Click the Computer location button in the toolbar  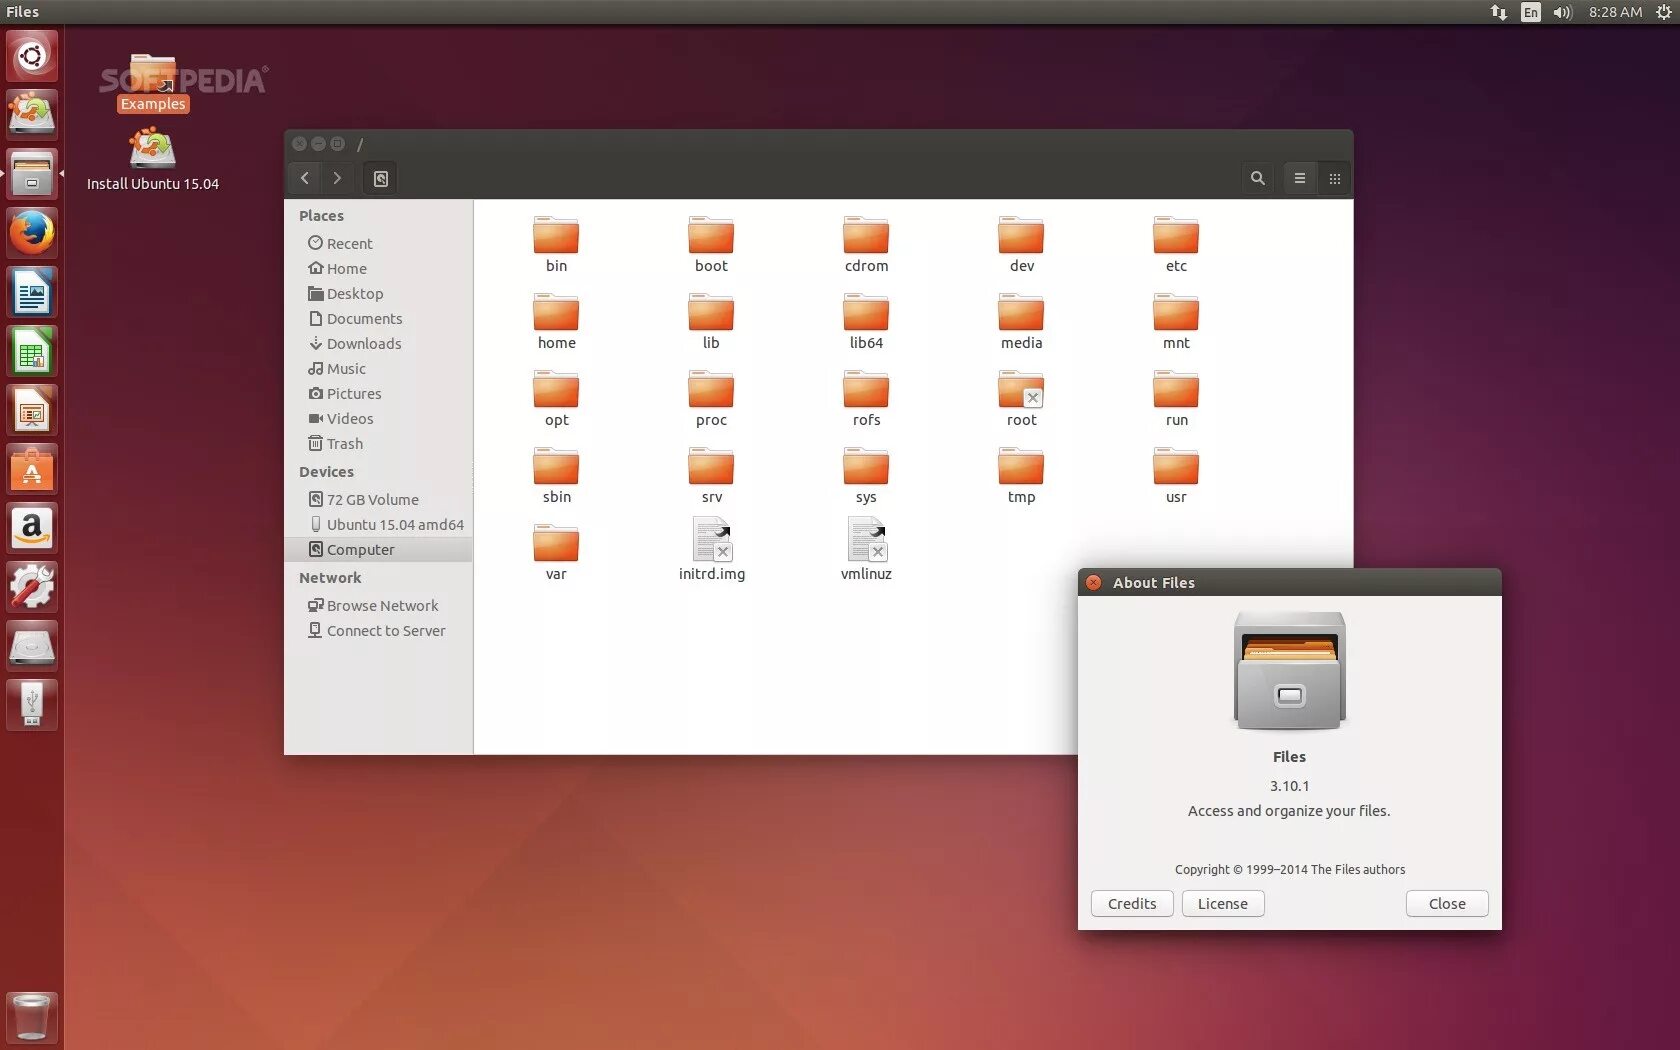pyautogui.click(x=380, y=178)
